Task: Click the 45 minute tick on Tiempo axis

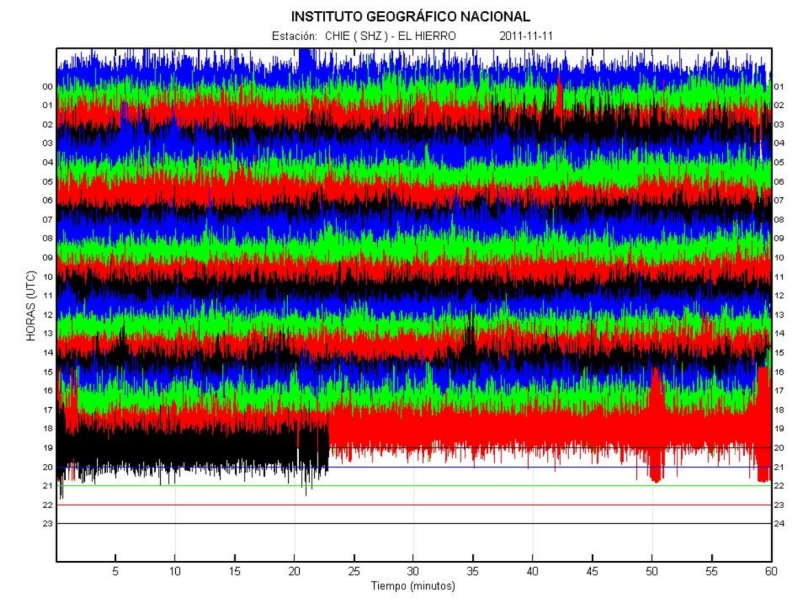Action: (x=592, y=571)
